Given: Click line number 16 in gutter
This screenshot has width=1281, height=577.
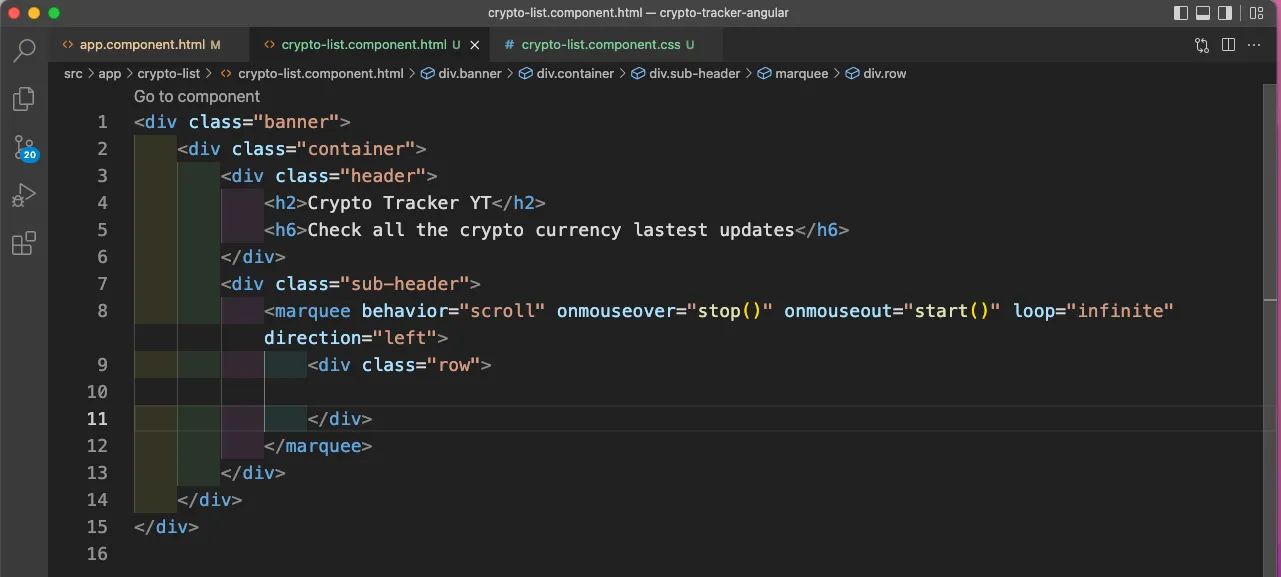Looking at the screenshot, I should pos(97,554).
